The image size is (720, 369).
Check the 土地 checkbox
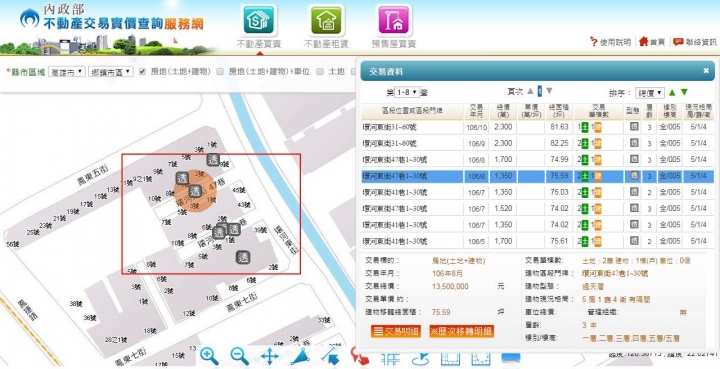point(320,72)
